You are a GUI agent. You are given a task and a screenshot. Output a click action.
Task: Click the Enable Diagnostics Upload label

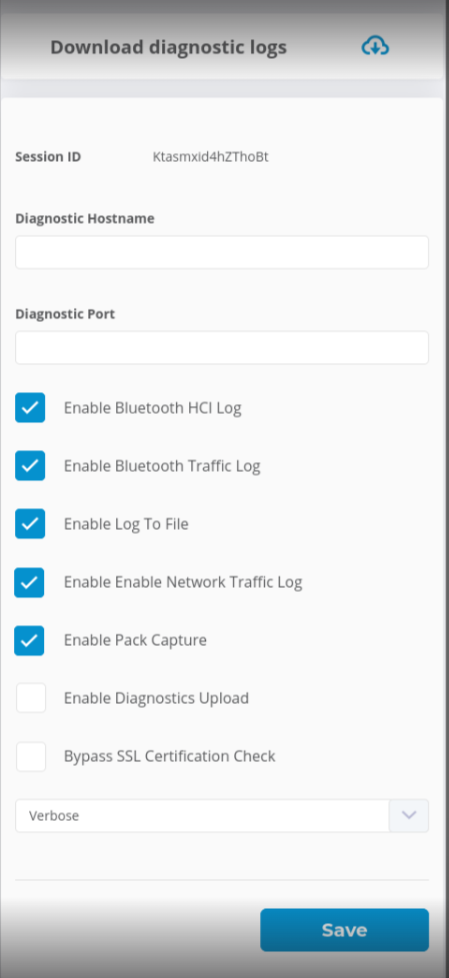pyautogui.click(x=156, y=699)
